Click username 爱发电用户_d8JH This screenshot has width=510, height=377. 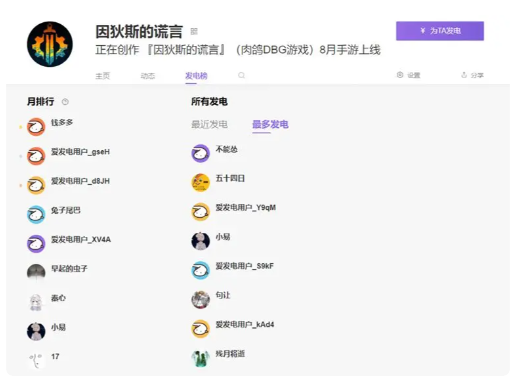pyautogui.click(x=80, y=181)
